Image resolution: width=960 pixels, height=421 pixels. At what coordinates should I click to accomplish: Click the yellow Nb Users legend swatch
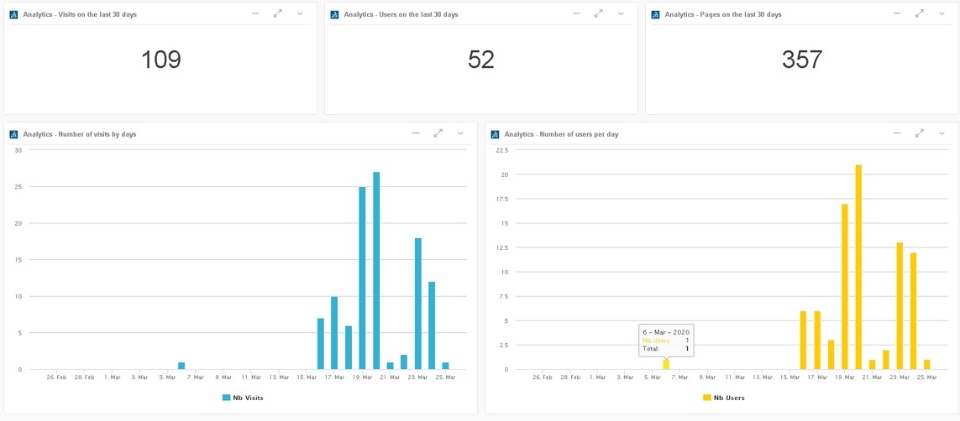pos(707,398)
